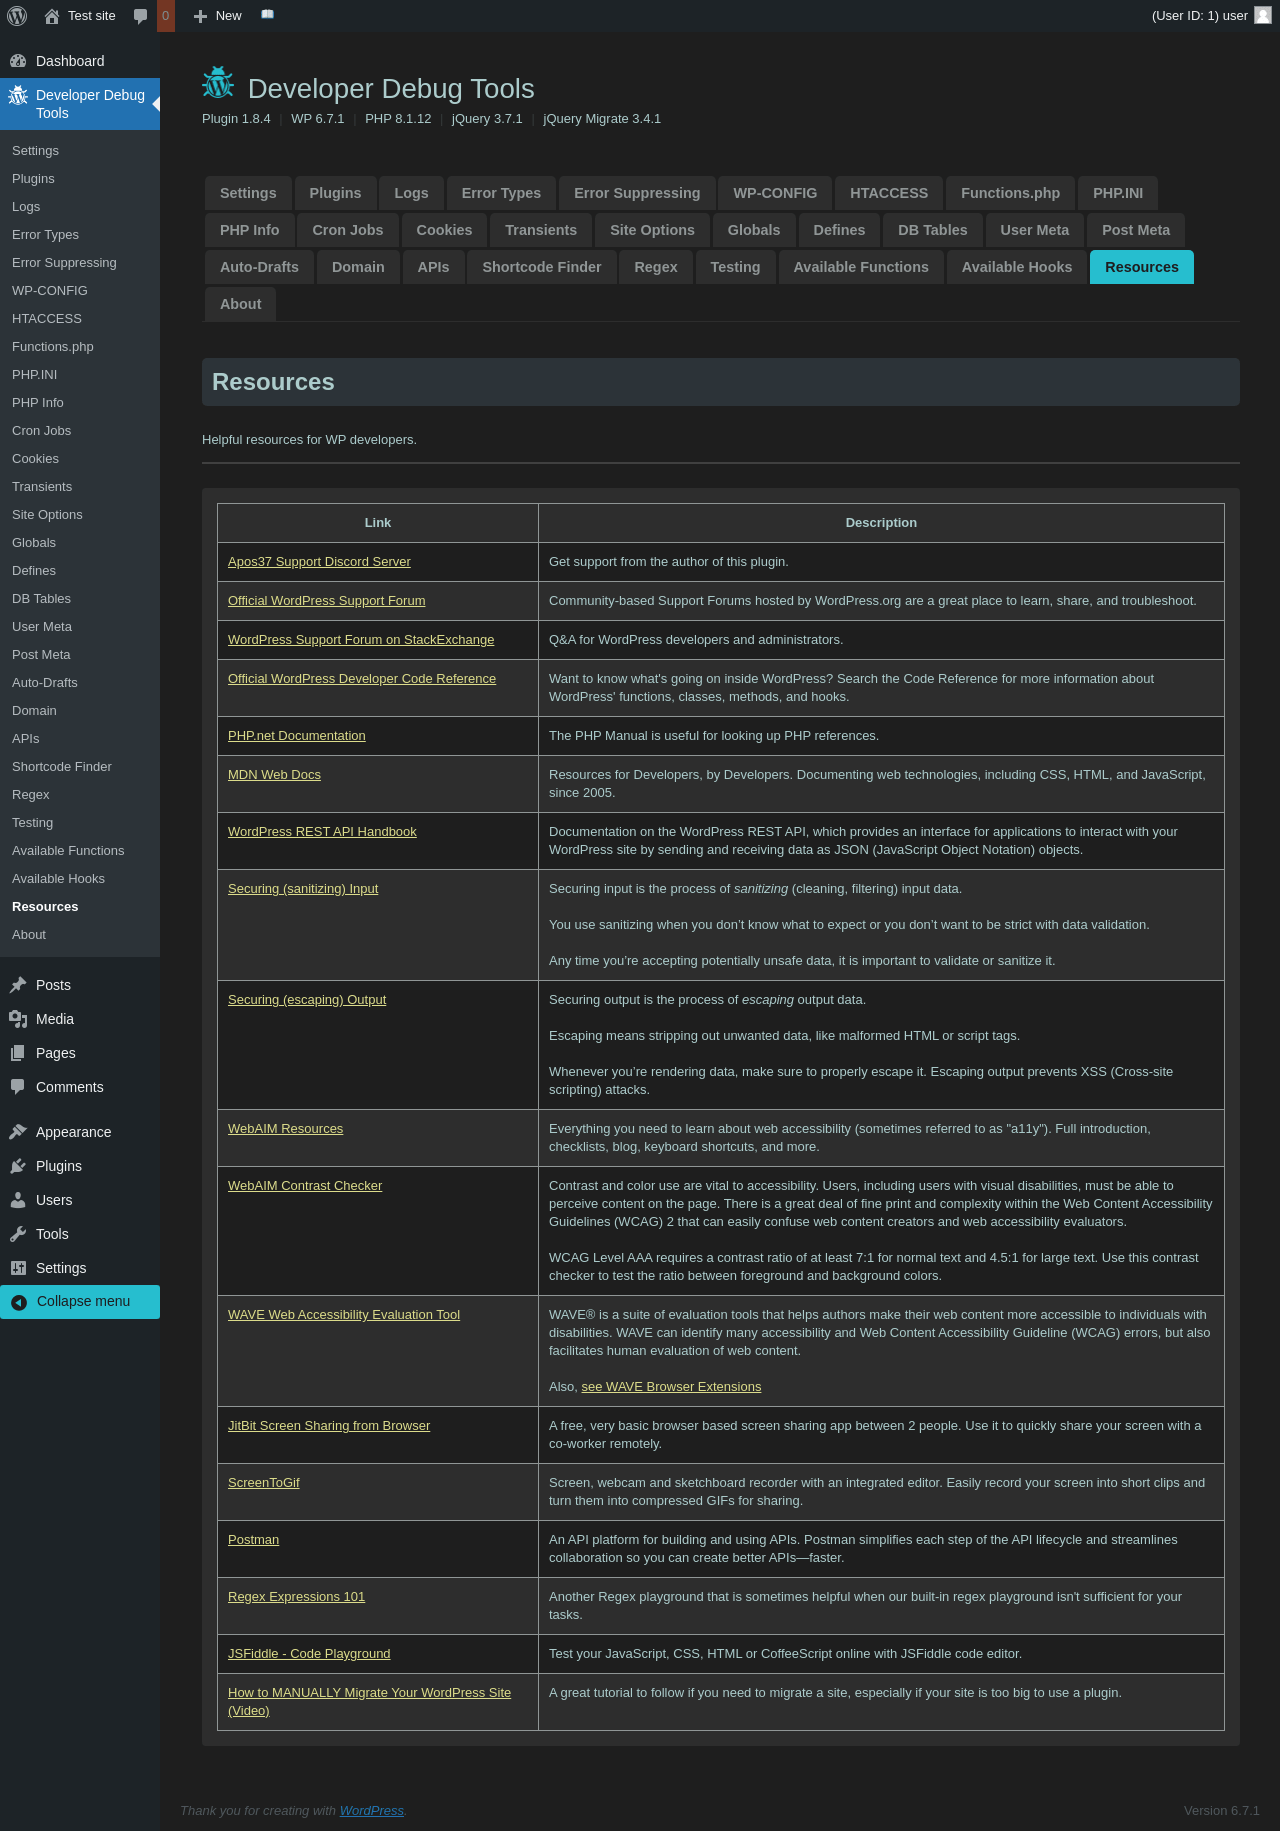
Task: Click the Tools wrench icon
Action: tap(18, 1234)
